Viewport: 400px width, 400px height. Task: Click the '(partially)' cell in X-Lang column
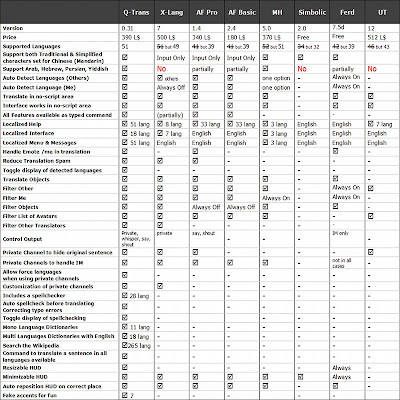tap(170, 115)
